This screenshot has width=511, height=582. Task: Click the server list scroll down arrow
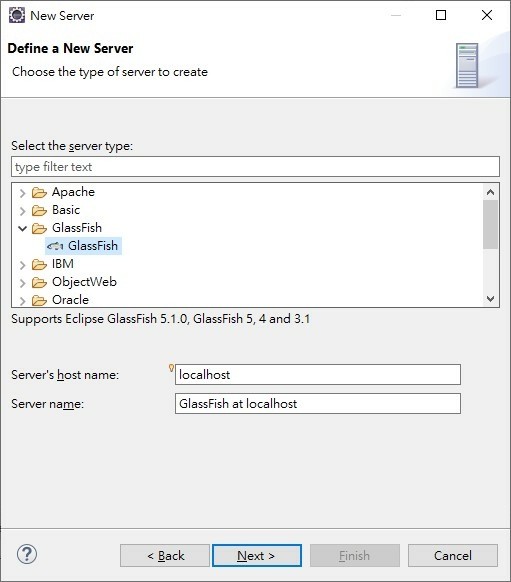pyautogui.click(x=490, y=299)
